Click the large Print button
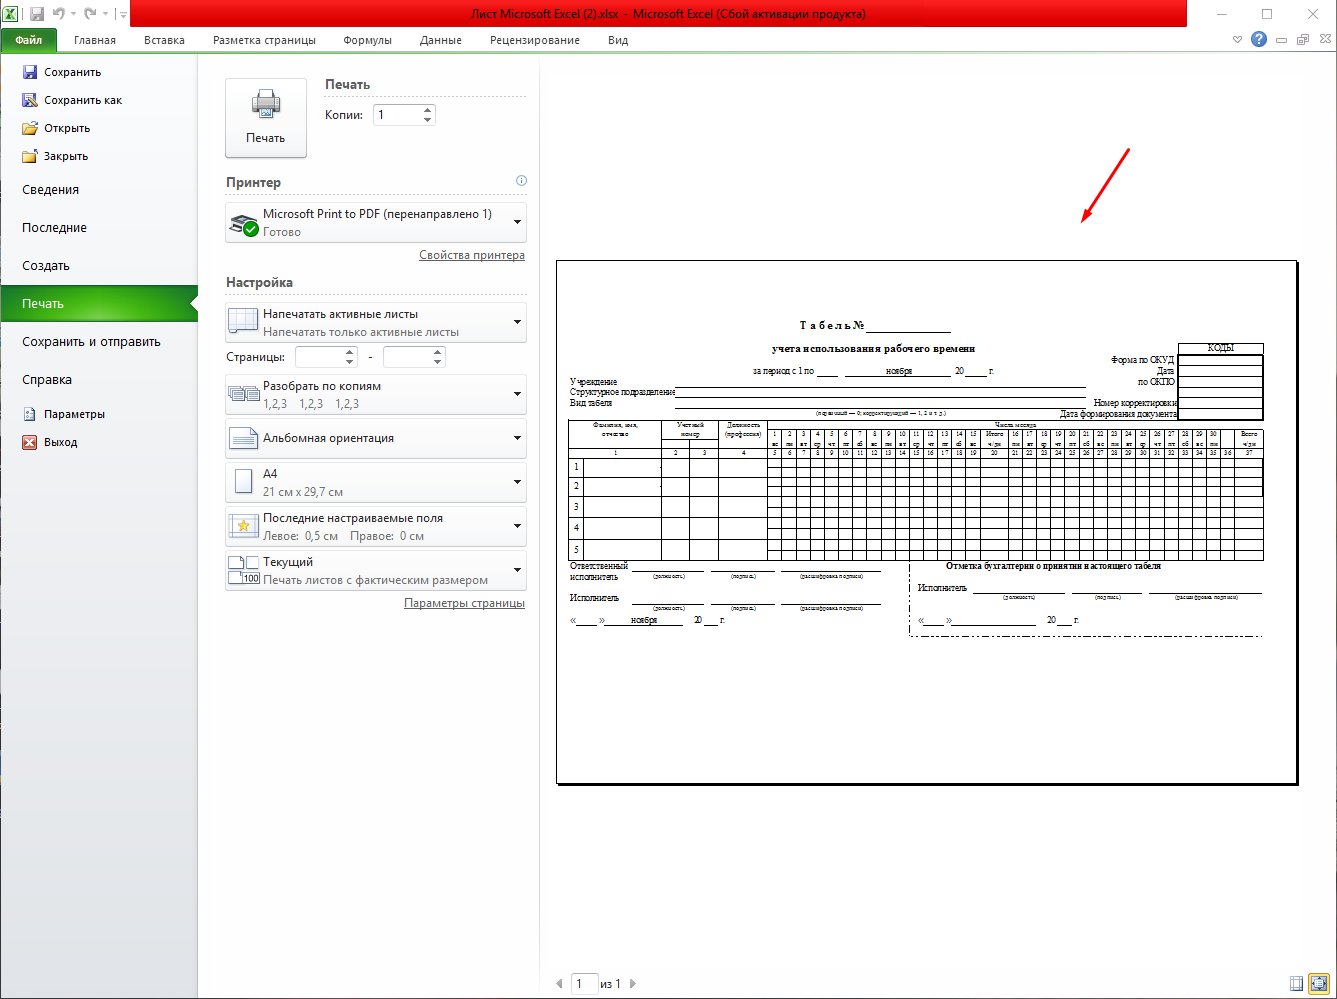The width and height of the screenshot is (1337, 999). [266, 118]
